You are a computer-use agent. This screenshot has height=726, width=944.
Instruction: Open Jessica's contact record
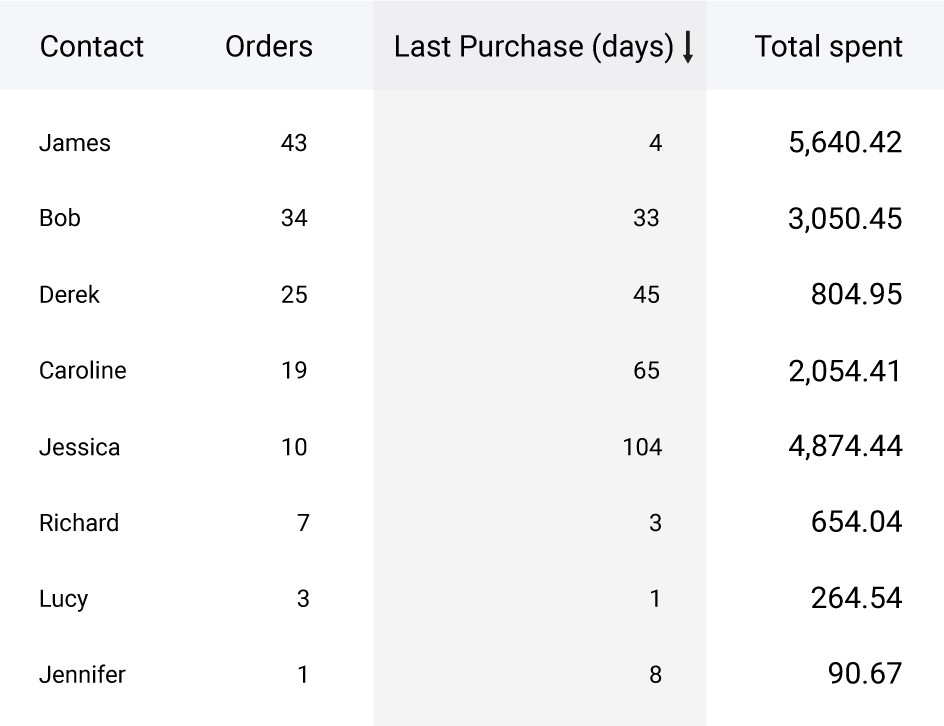(79, 447)
